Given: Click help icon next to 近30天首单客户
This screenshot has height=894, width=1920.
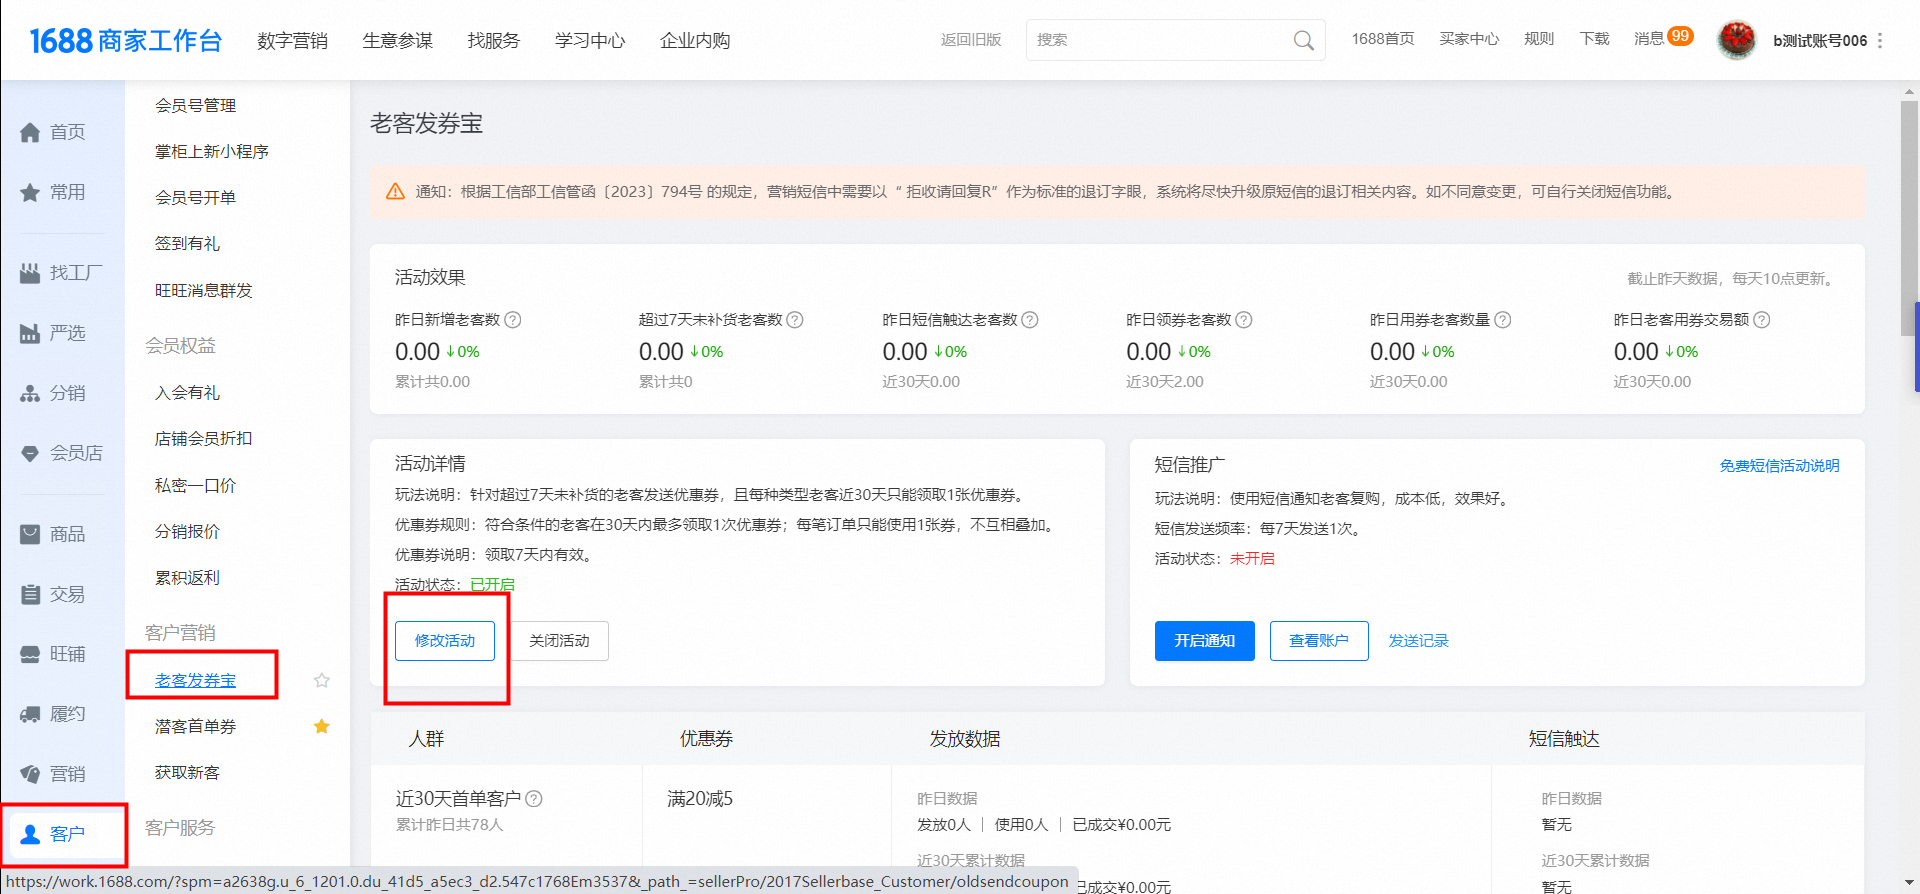Looking at the screenshot, I should tap(534, 799).
